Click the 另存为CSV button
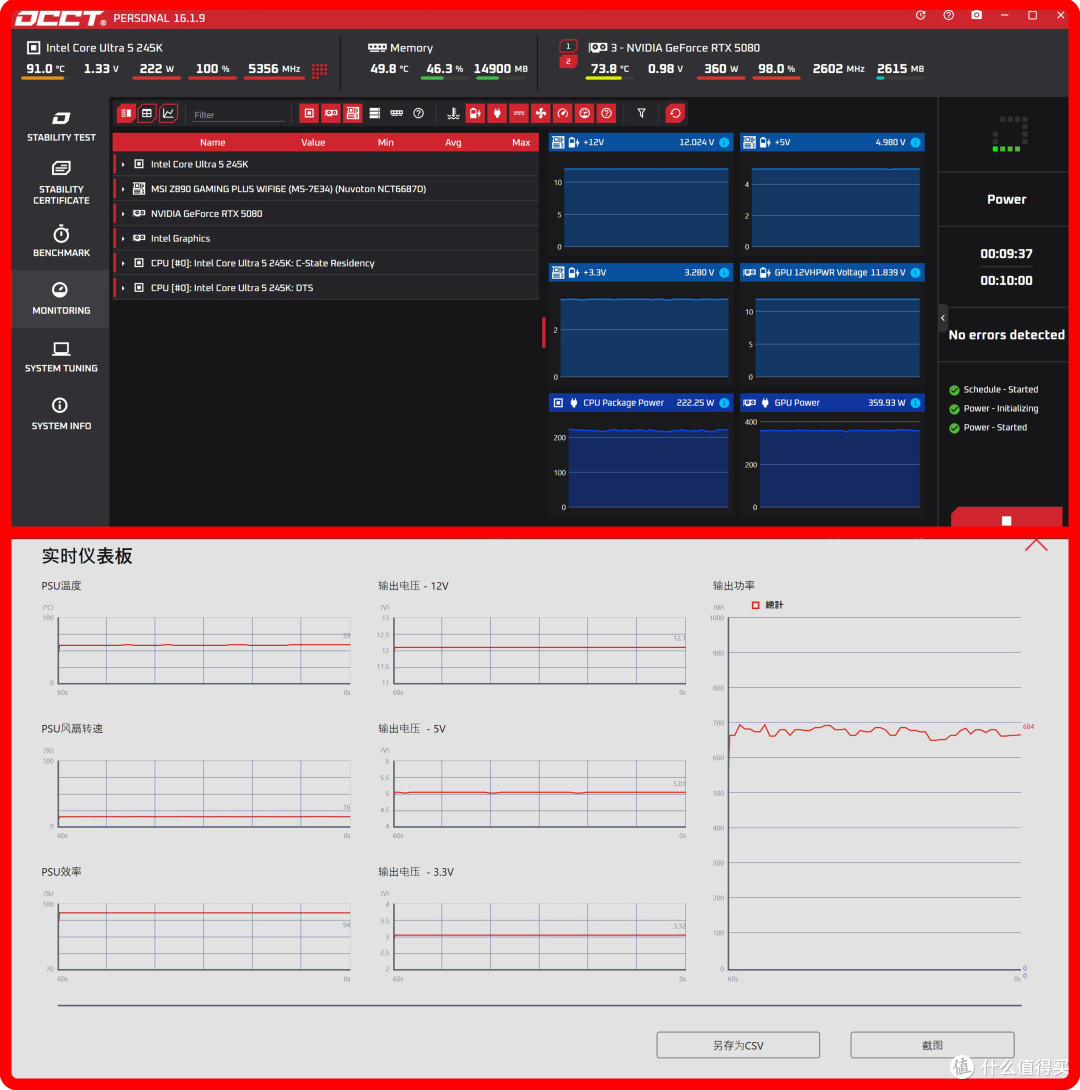The height and width of the screenshot is (1090, 1080). (x=738, y=1045)
